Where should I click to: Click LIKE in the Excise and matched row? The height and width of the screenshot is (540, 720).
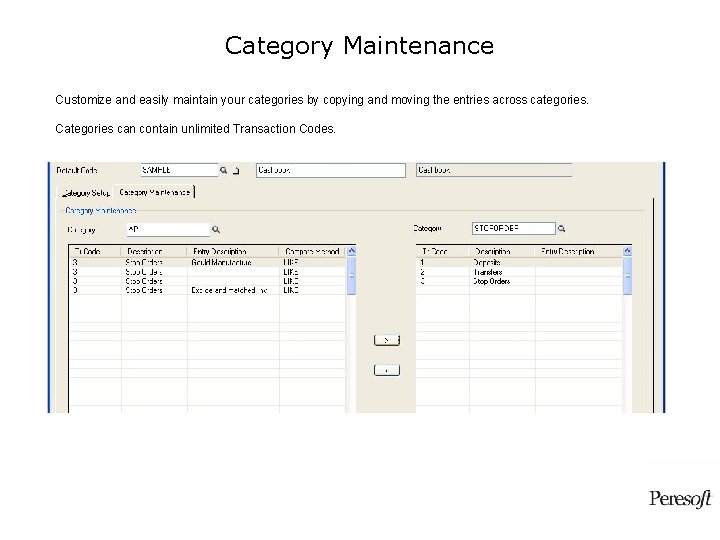(x=291, y=290)
